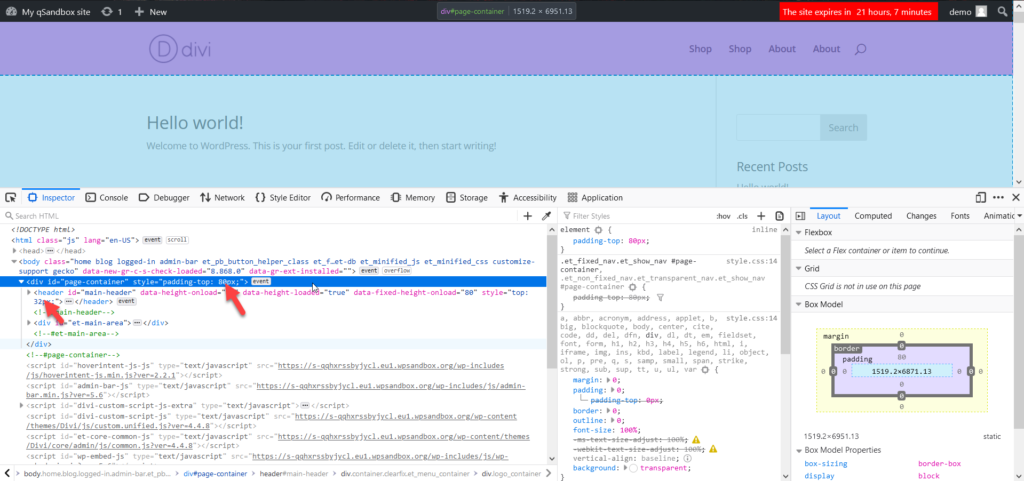
Task: Select header#main-header in the breadcrumb bar
Action: coord(294,474)
